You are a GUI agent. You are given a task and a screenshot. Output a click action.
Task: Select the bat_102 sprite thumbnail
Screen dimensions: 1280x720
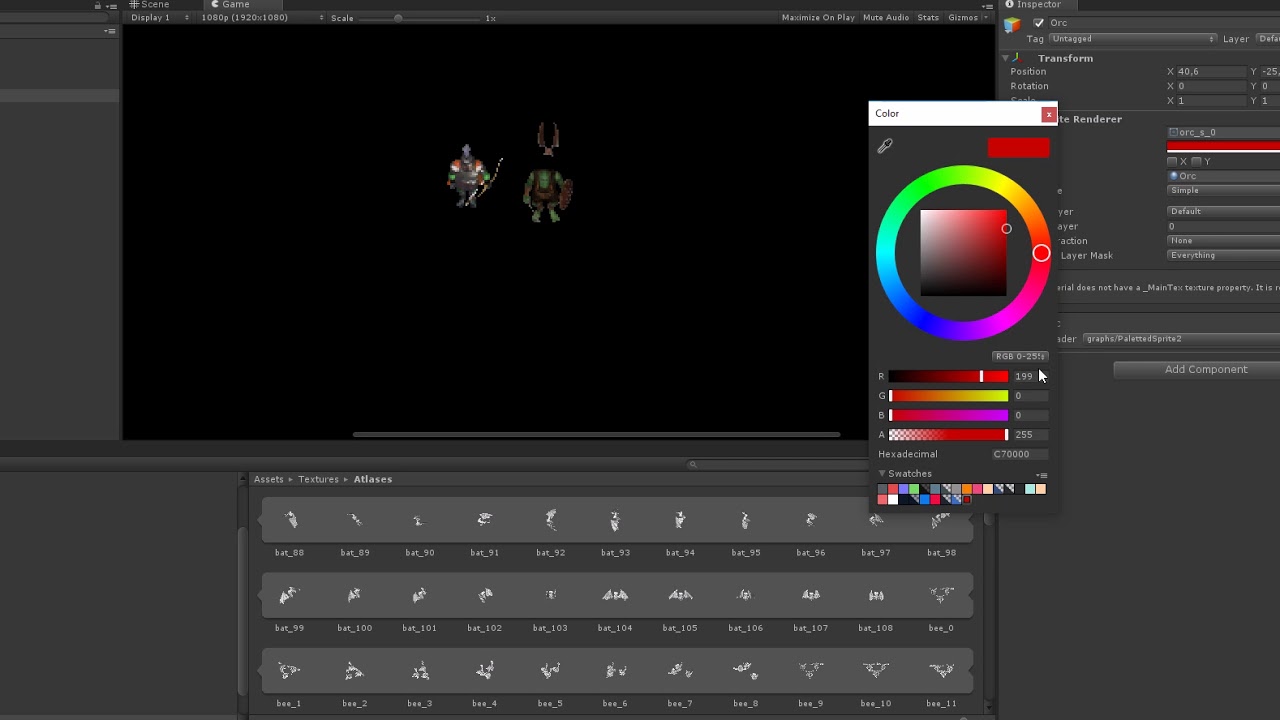pos(485,595)
